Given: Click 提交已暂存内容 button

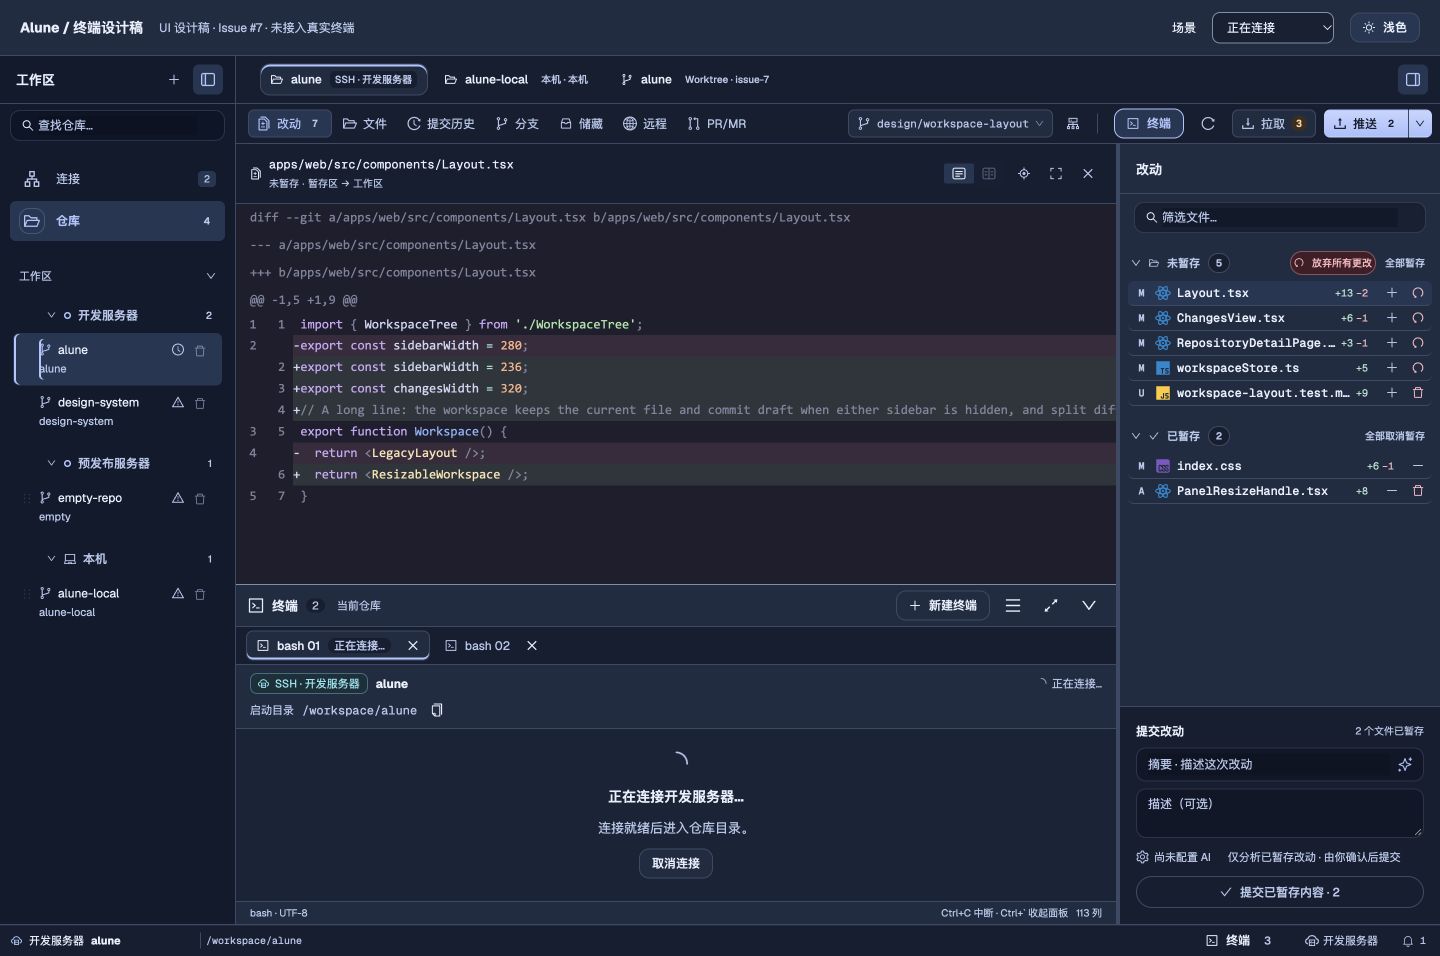Looking at the screenshot, I should (x=1279, y=892).
